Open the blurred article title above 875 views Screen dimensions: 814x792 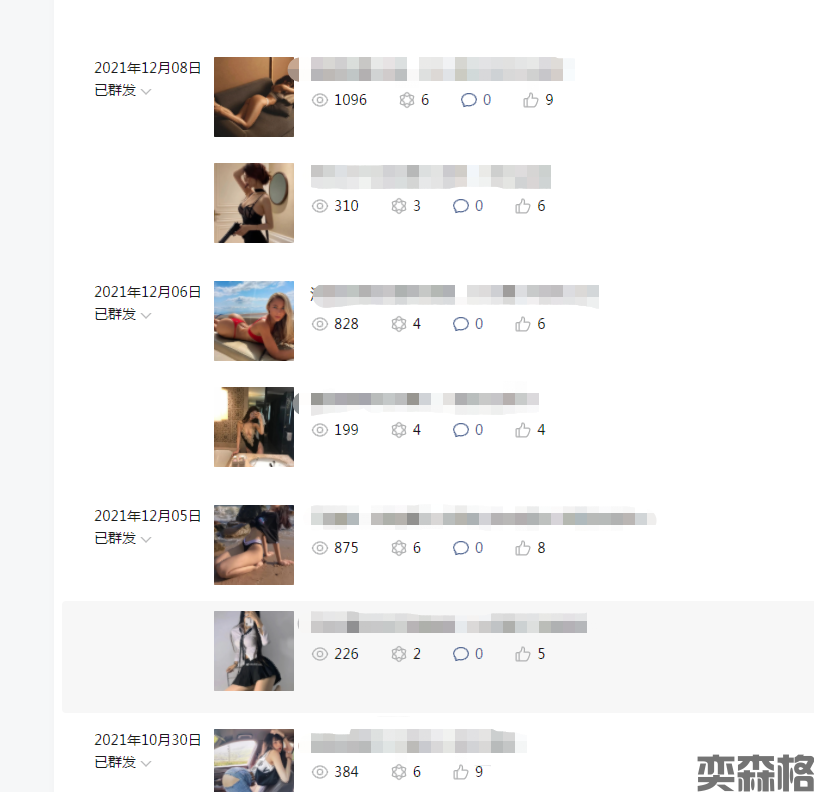[483, 518]
